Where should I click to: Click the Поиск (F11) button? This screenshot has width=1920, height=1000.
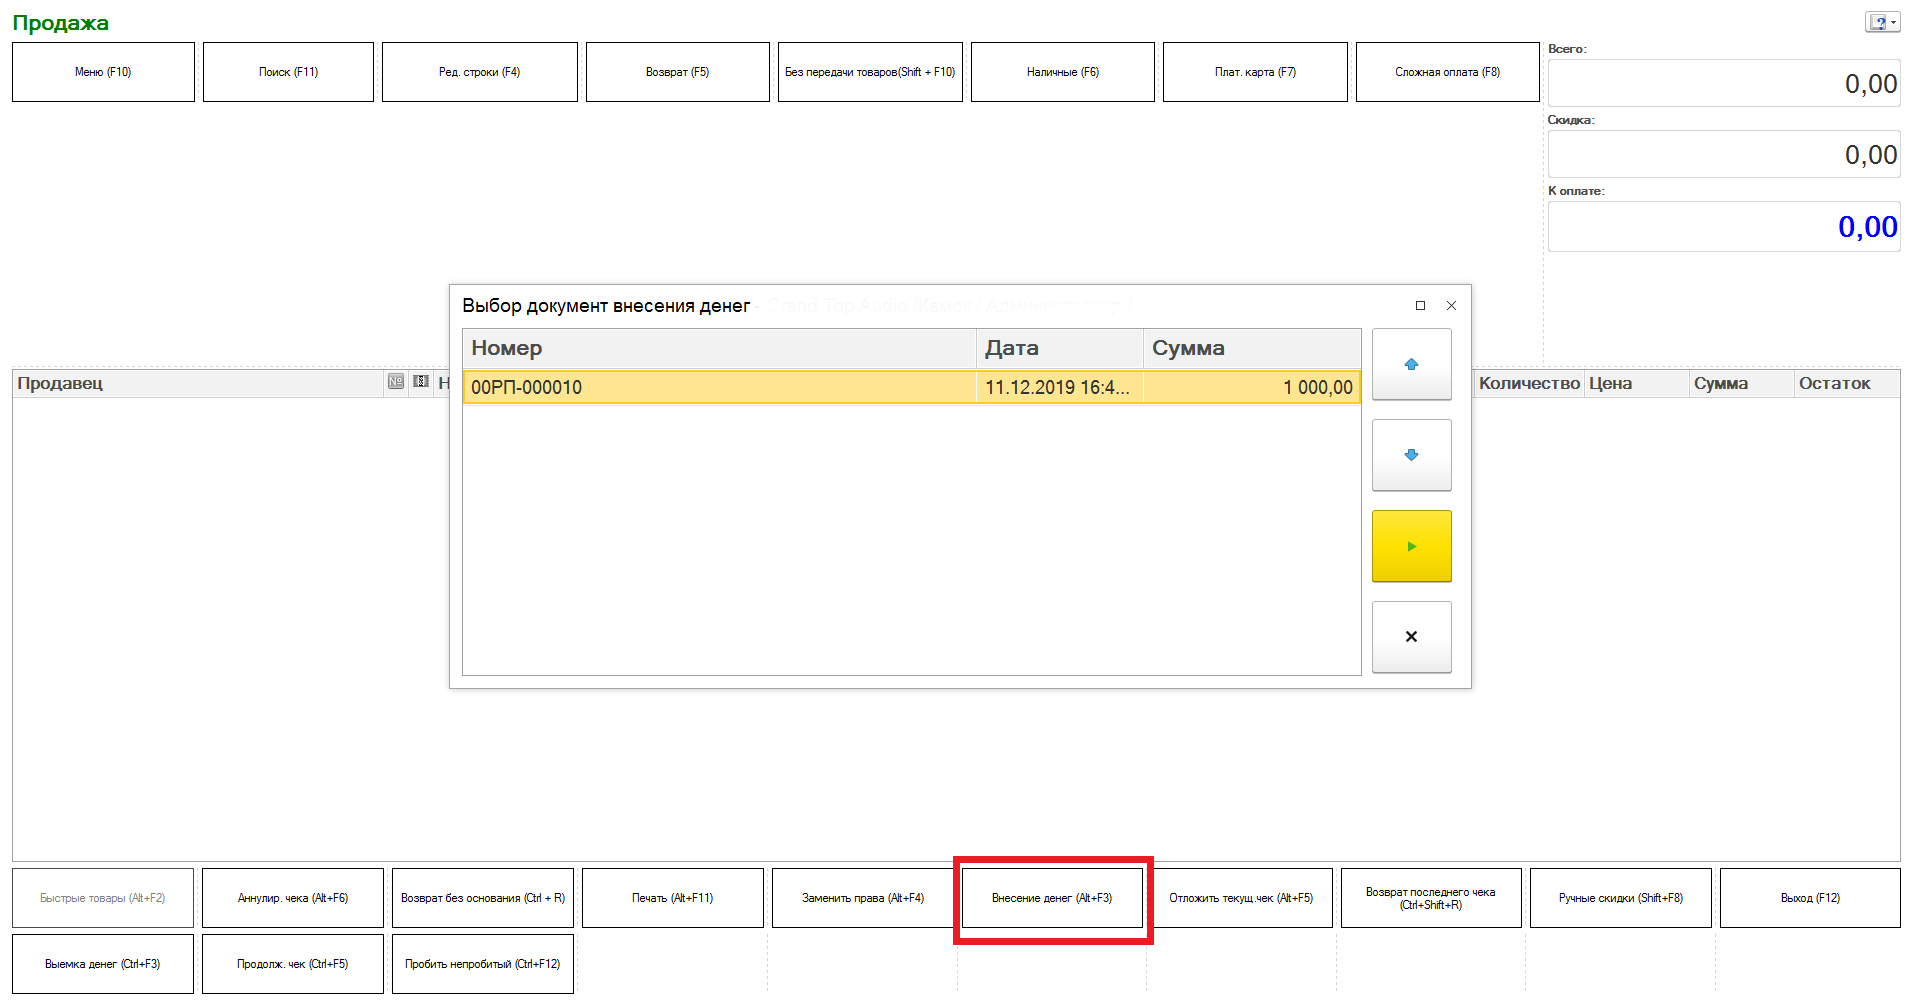(288, 72)
